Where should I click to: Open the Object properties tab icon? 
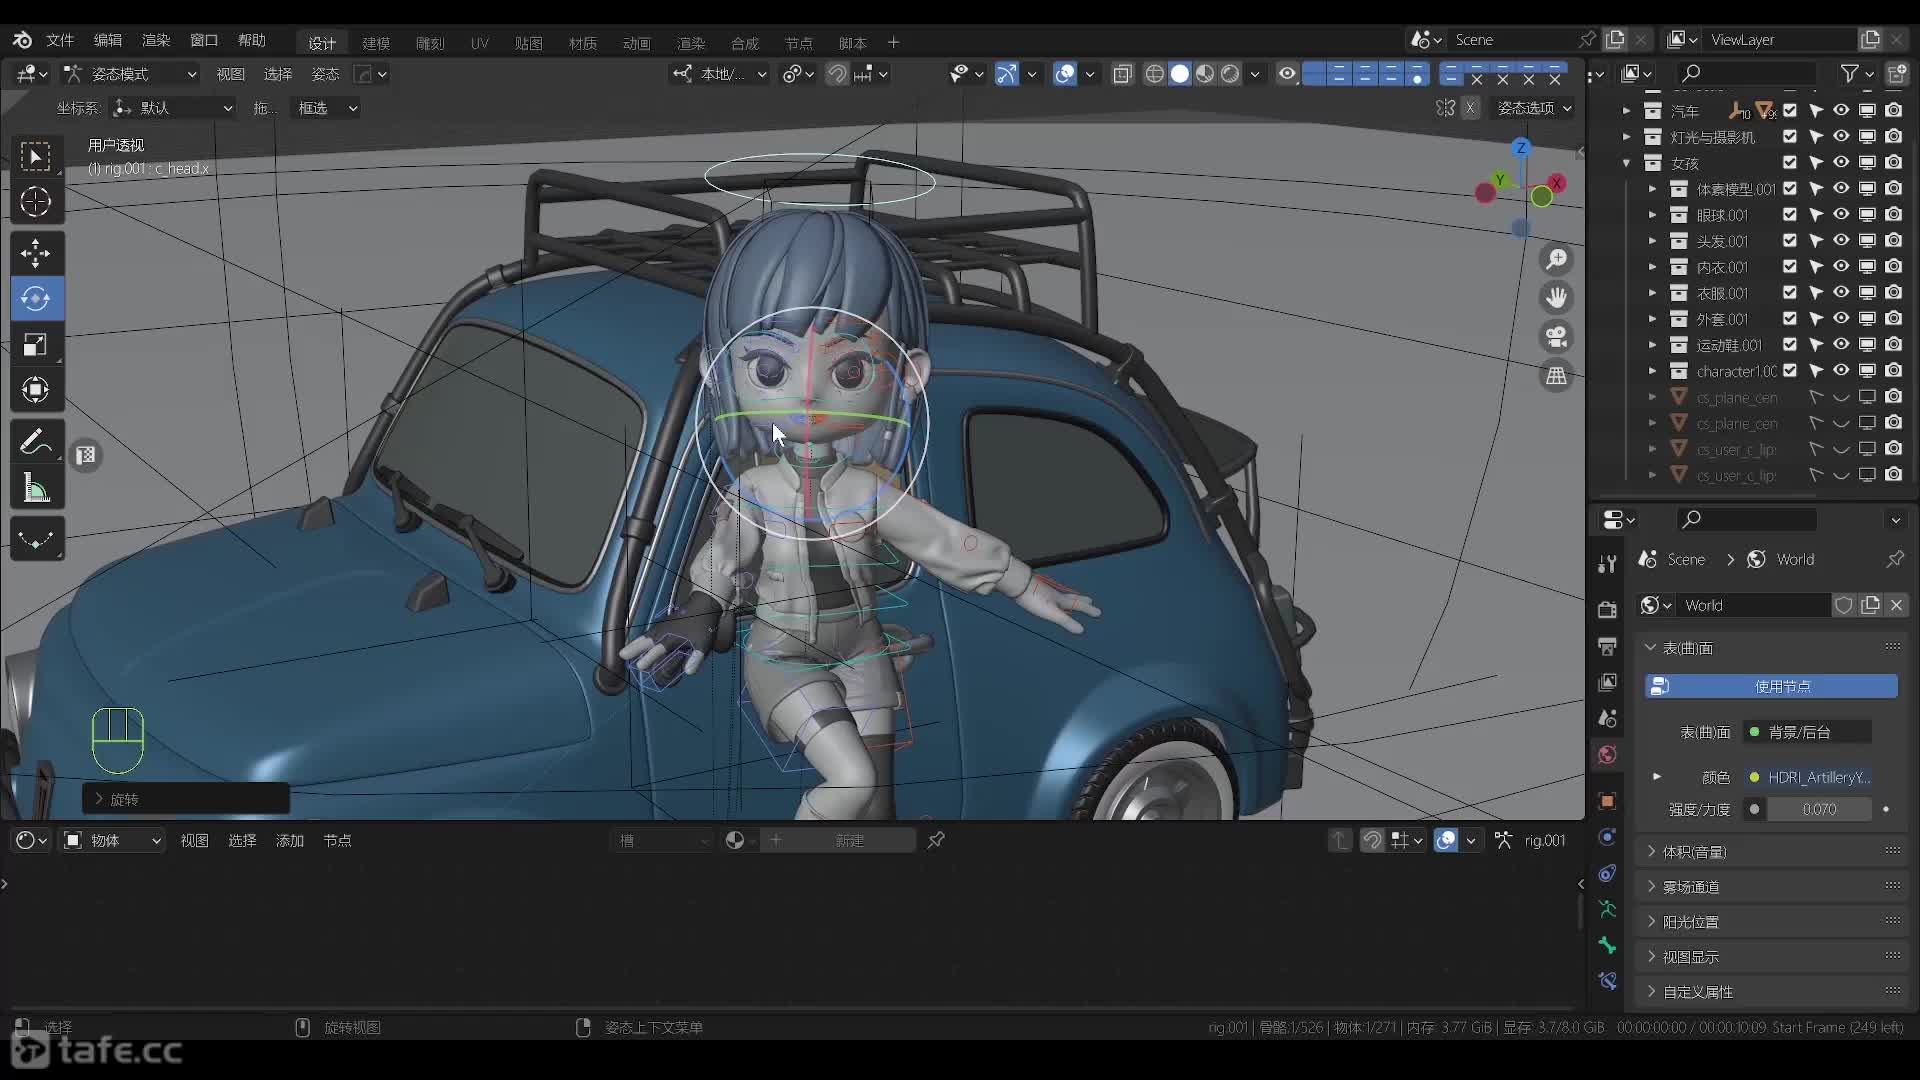[x=1607, y=801]
